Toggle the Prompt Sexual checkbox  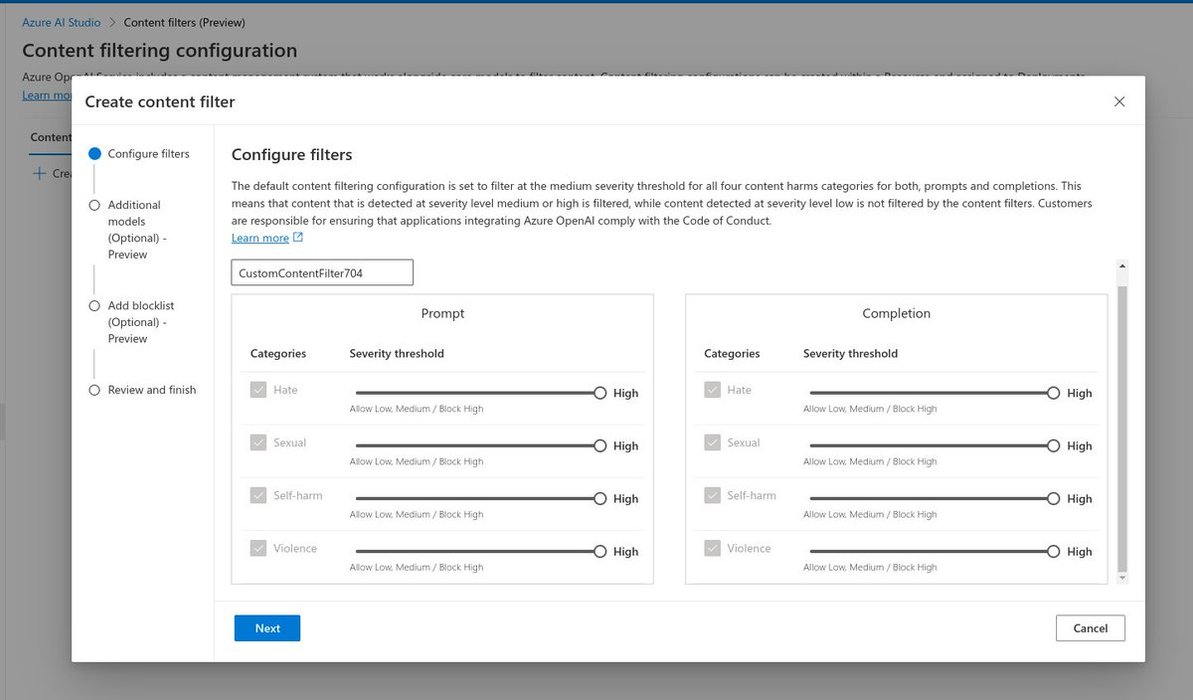pos(258,443)
